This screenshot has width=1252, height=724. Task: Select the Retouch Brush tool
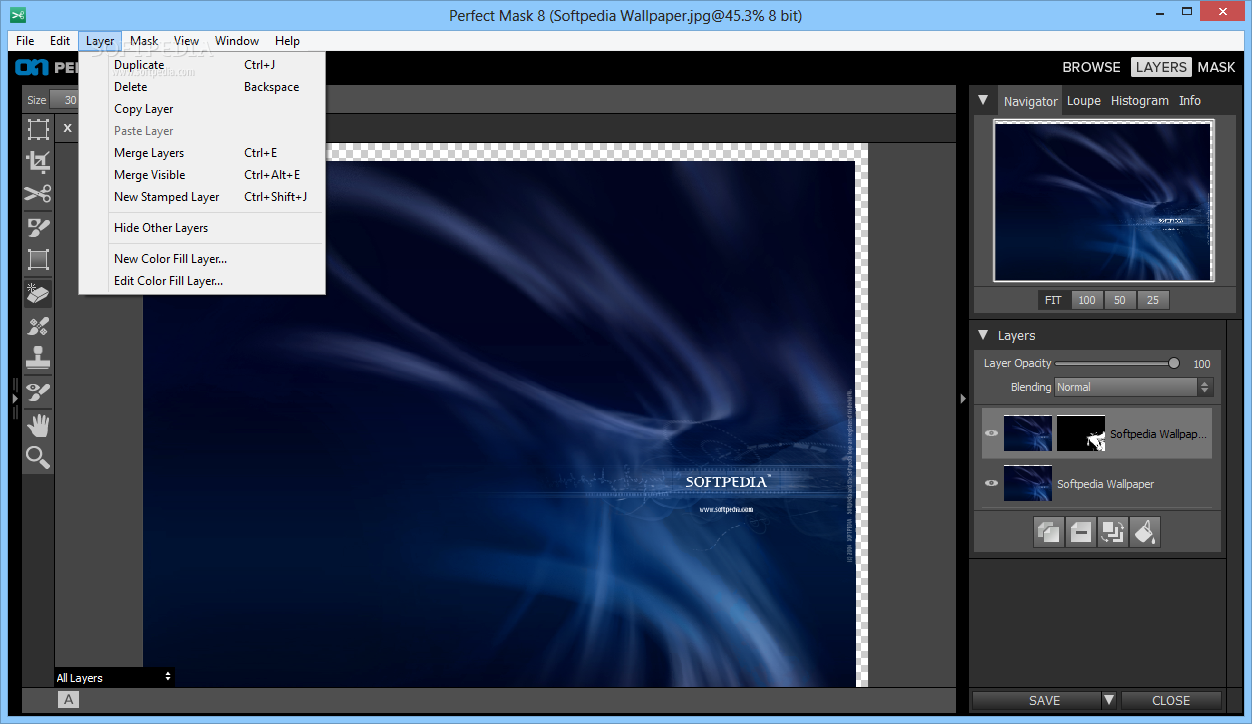pos(38,326)
